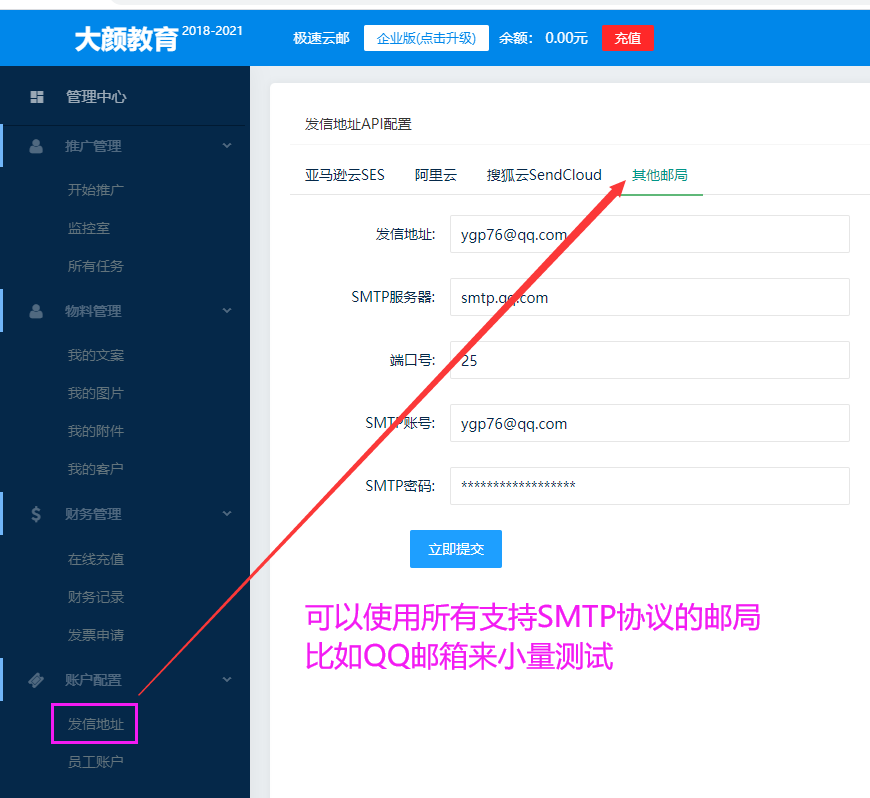Open 我的附件 menu item

[95, 431]
